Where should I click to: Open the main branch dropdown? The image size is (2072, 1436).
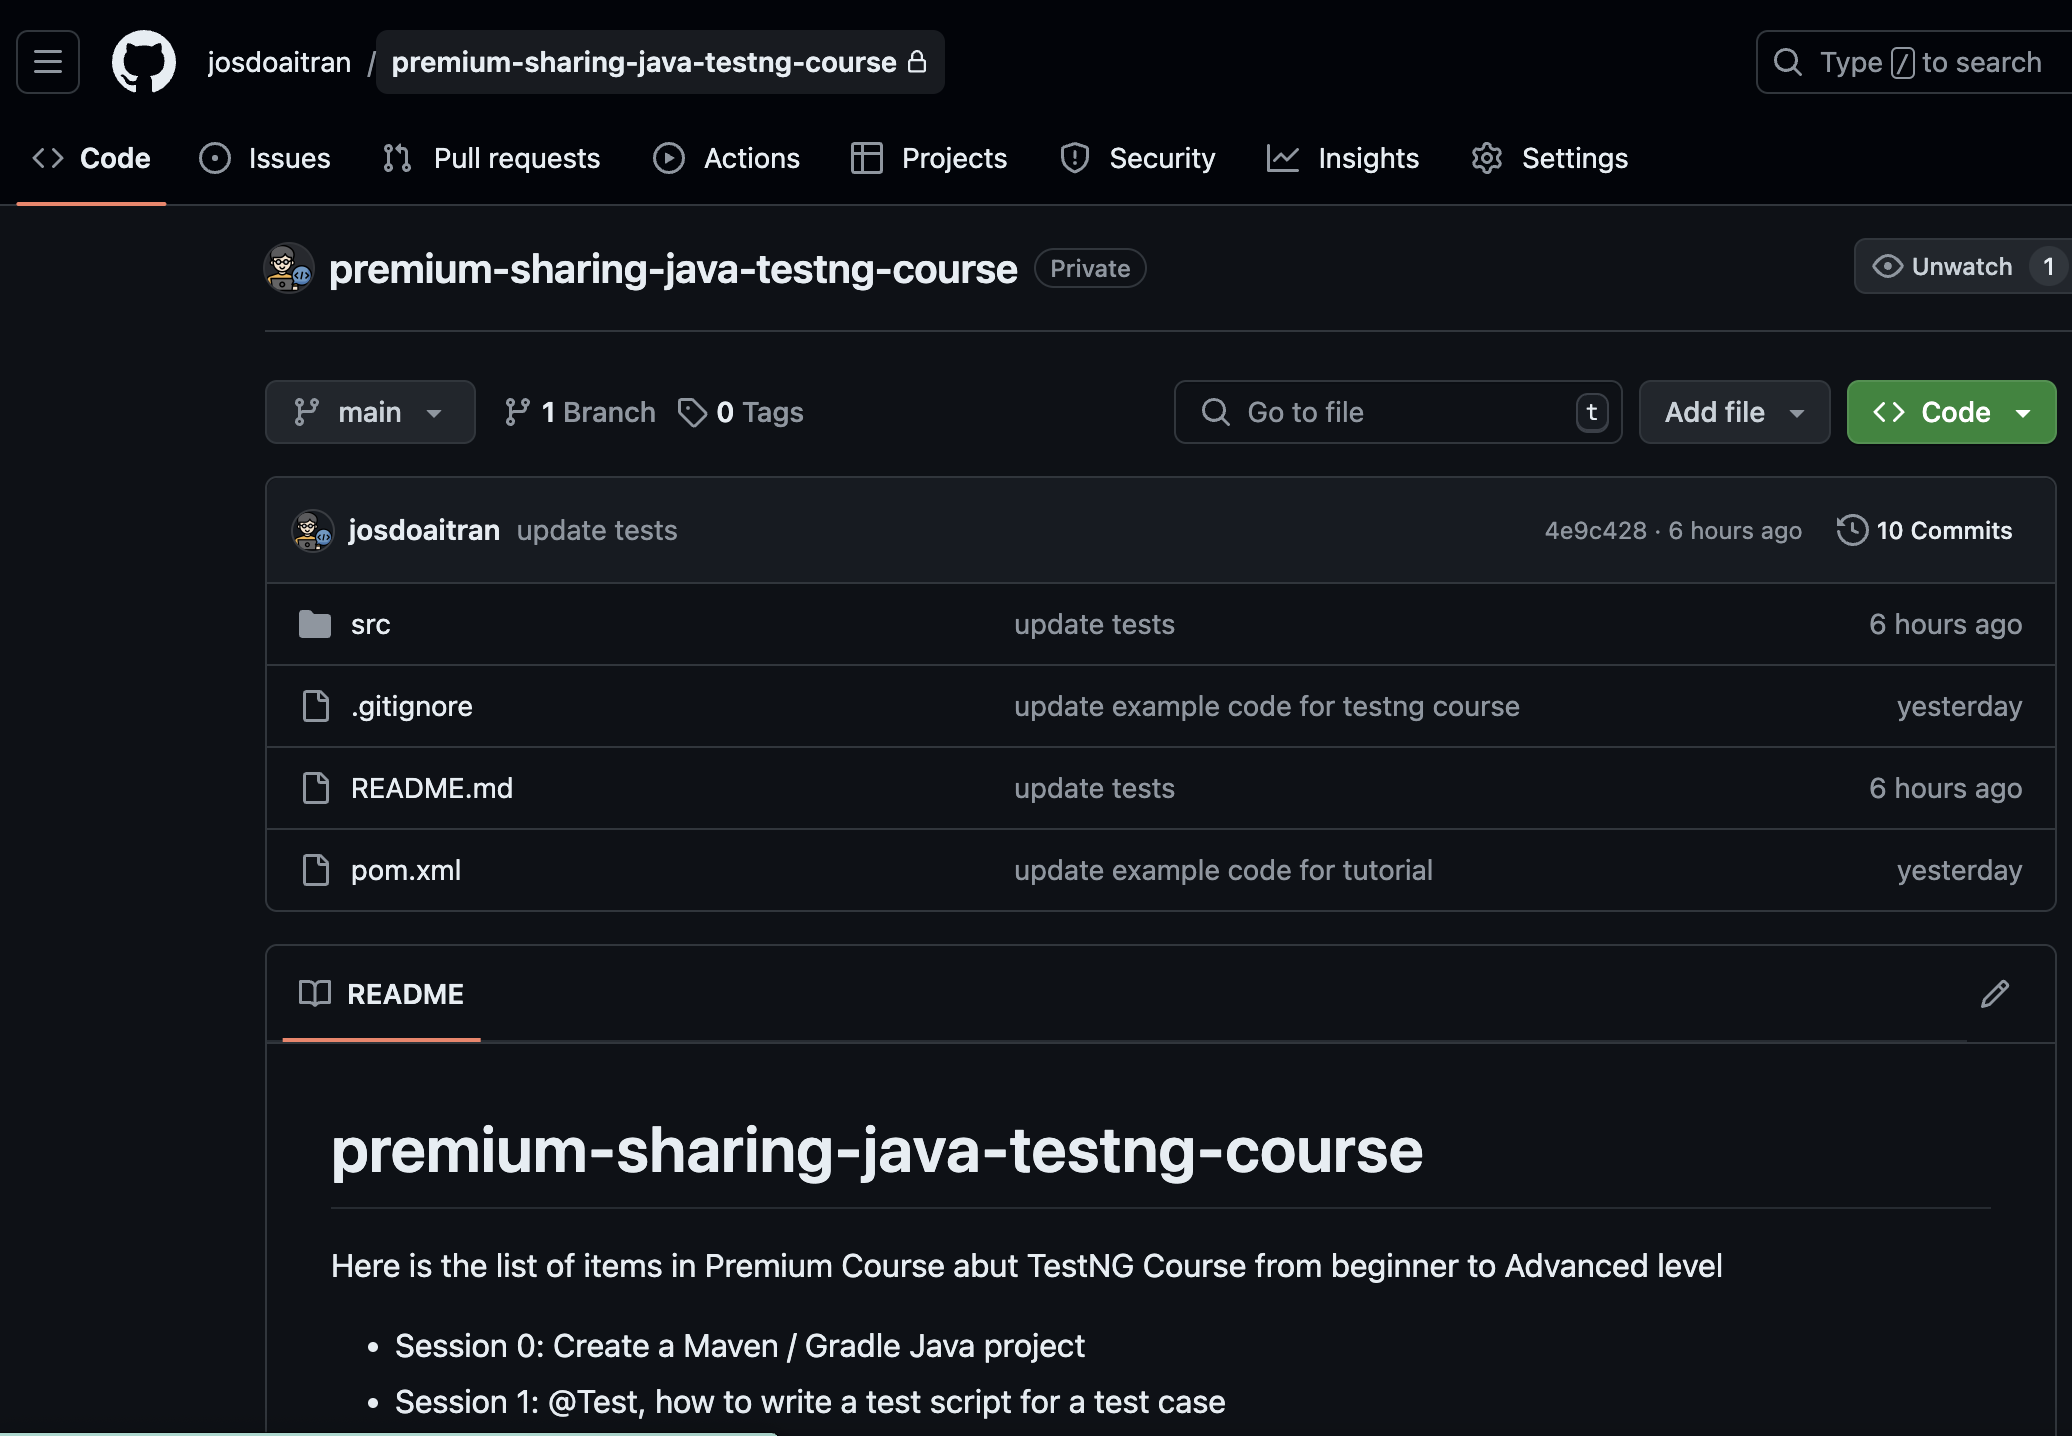coord(370,412)
